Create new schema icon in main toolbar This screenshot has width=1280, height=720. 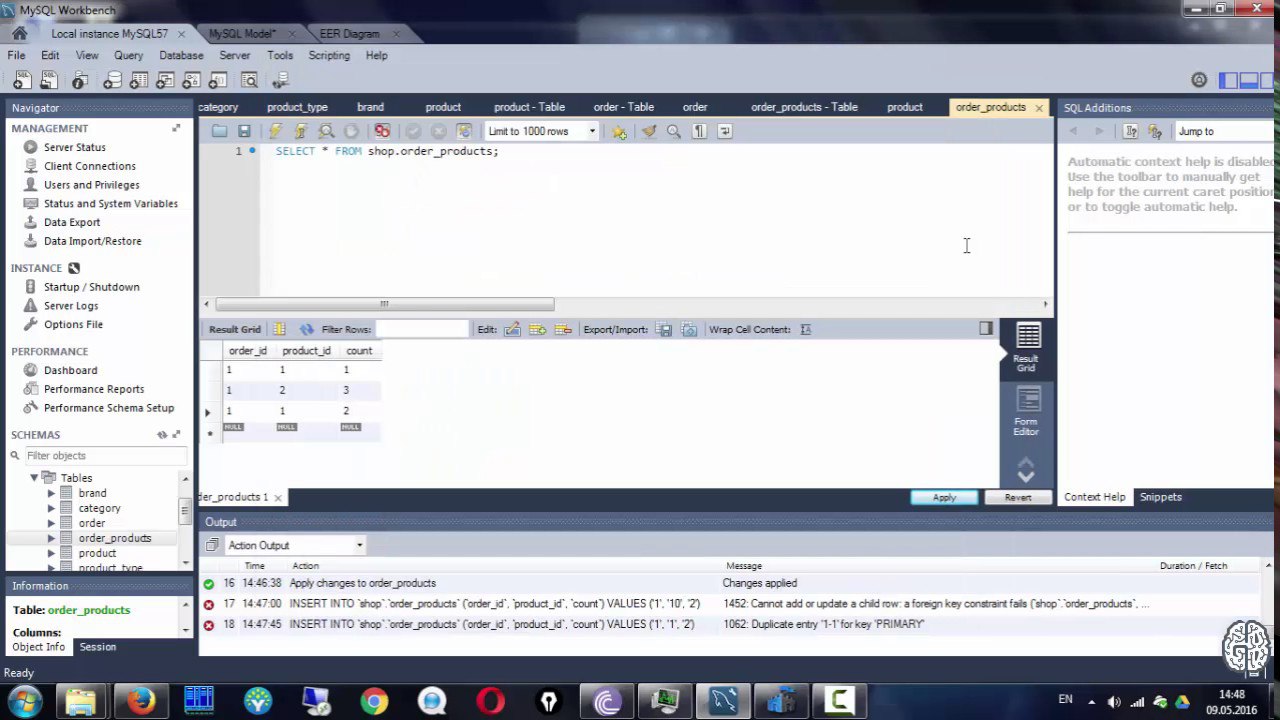click(112, 81)
